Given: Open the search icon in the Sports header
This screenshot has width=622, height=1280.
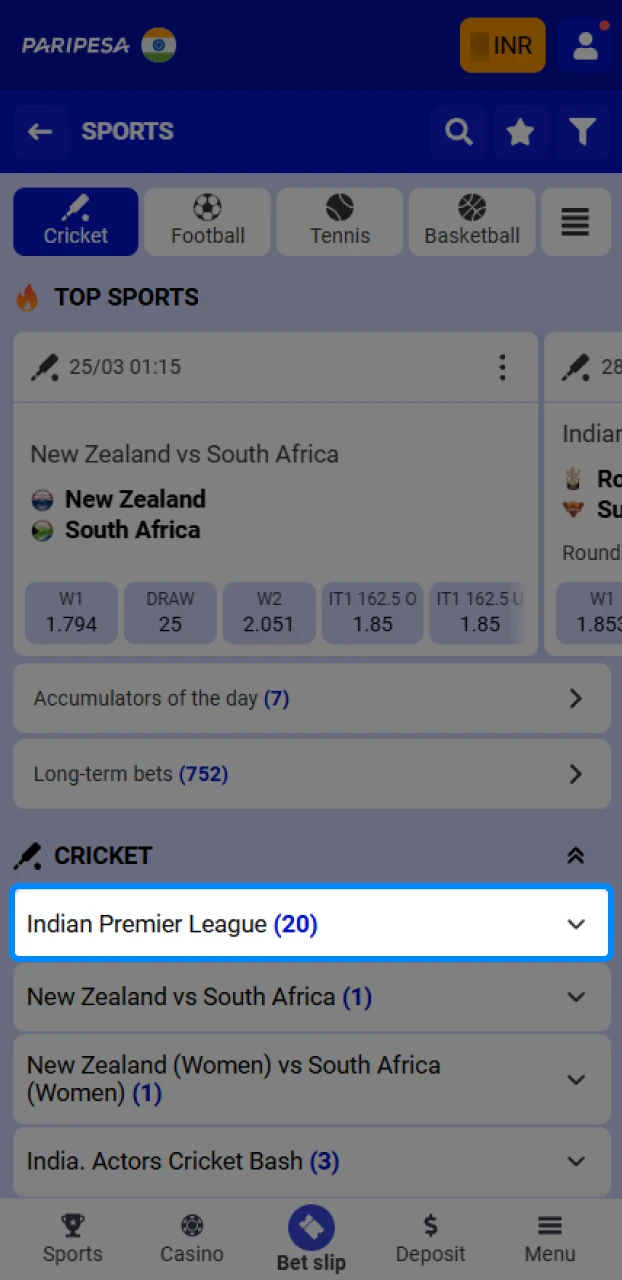Looking at the screenshot, I should (458, 131).
